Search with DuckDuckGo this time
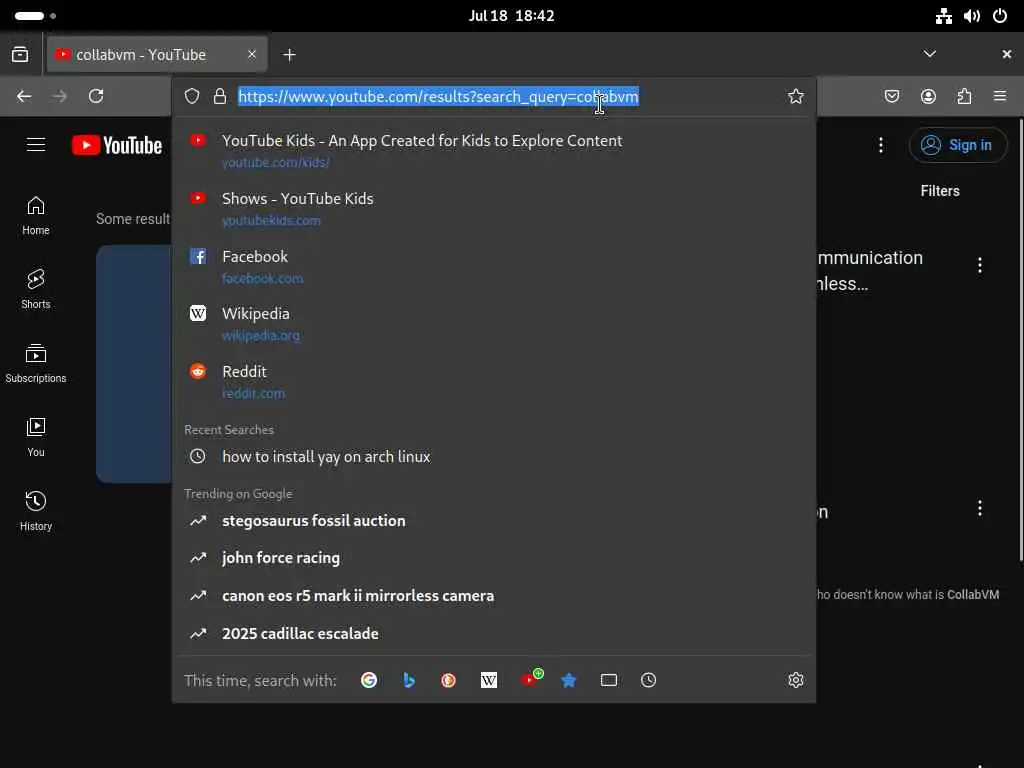This screenshot has height=768, width=1024. 449,680
